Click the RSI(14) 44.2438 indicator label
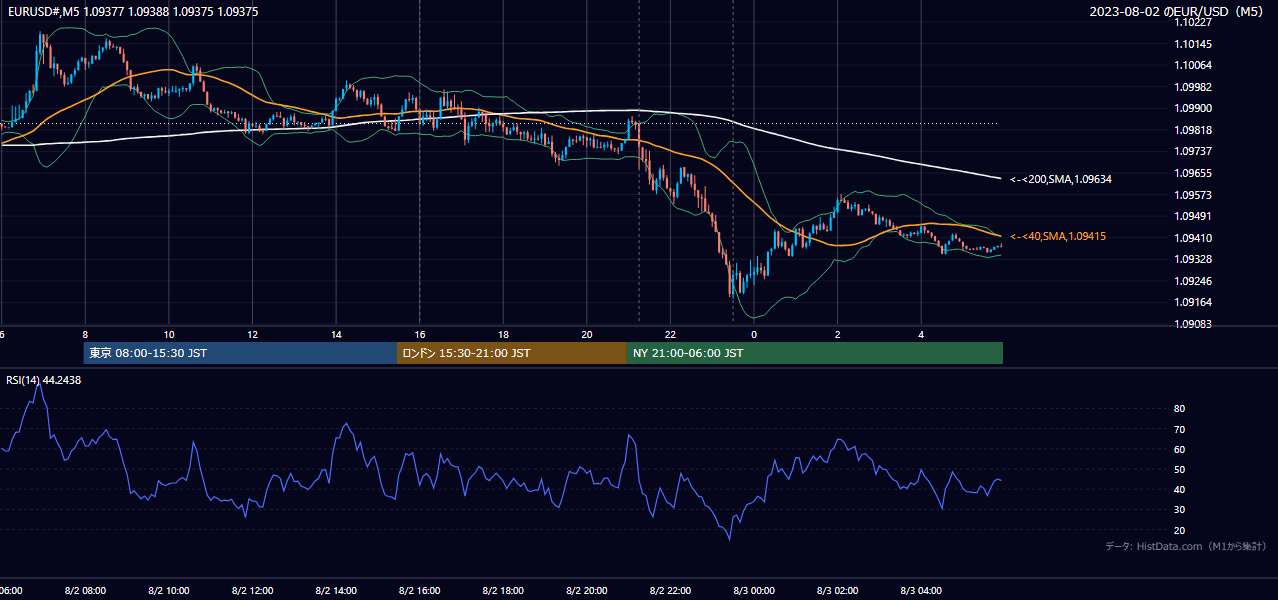The height and width of the screenshot is (600, 1278). 44,380
